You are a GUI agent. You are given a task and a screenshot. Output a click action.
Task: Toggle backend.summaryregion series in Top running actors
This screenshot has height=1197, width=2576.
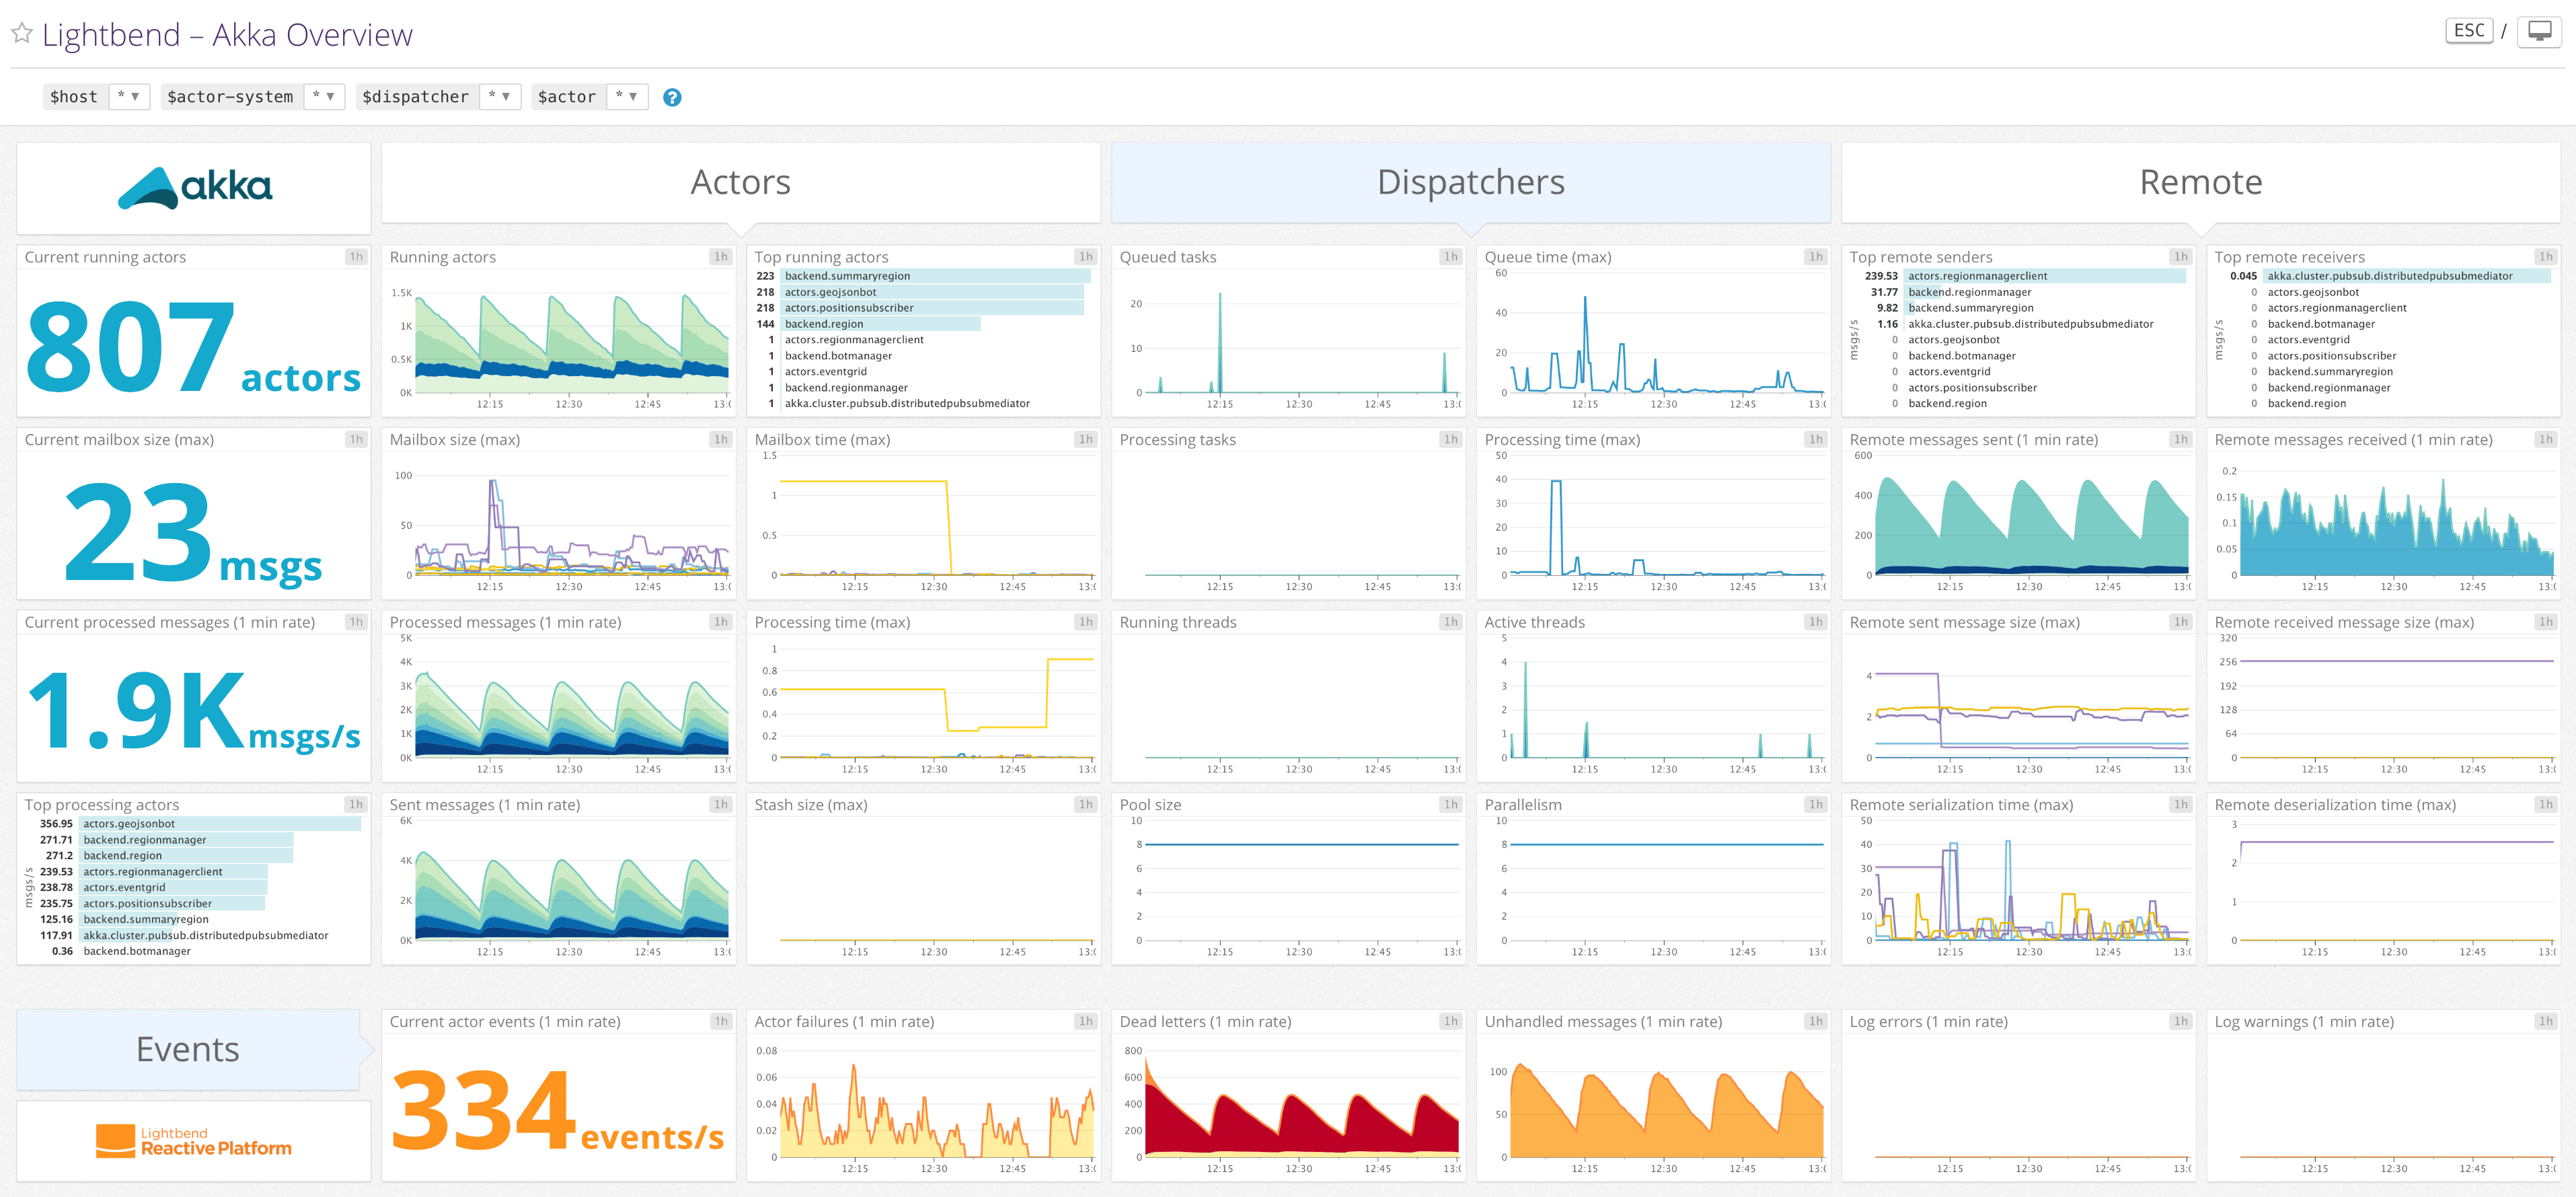(x=846, y=276)
